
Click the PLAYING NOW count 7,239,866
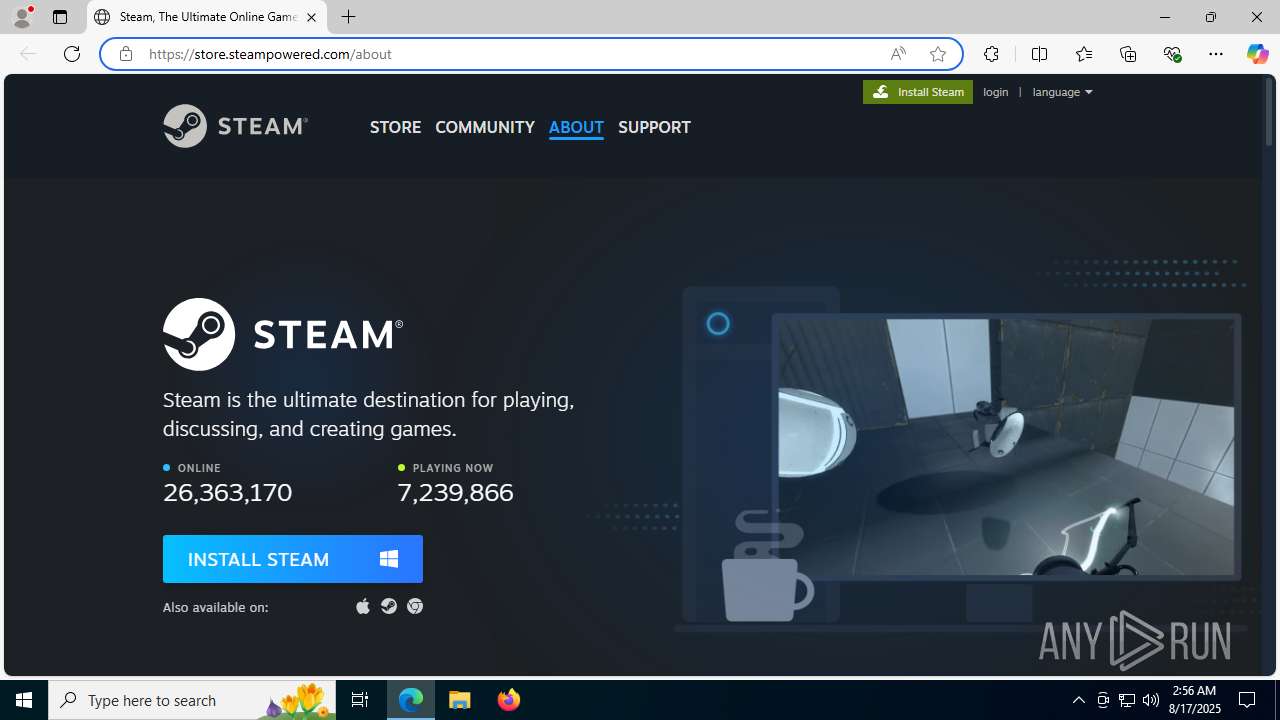(455, 492)
